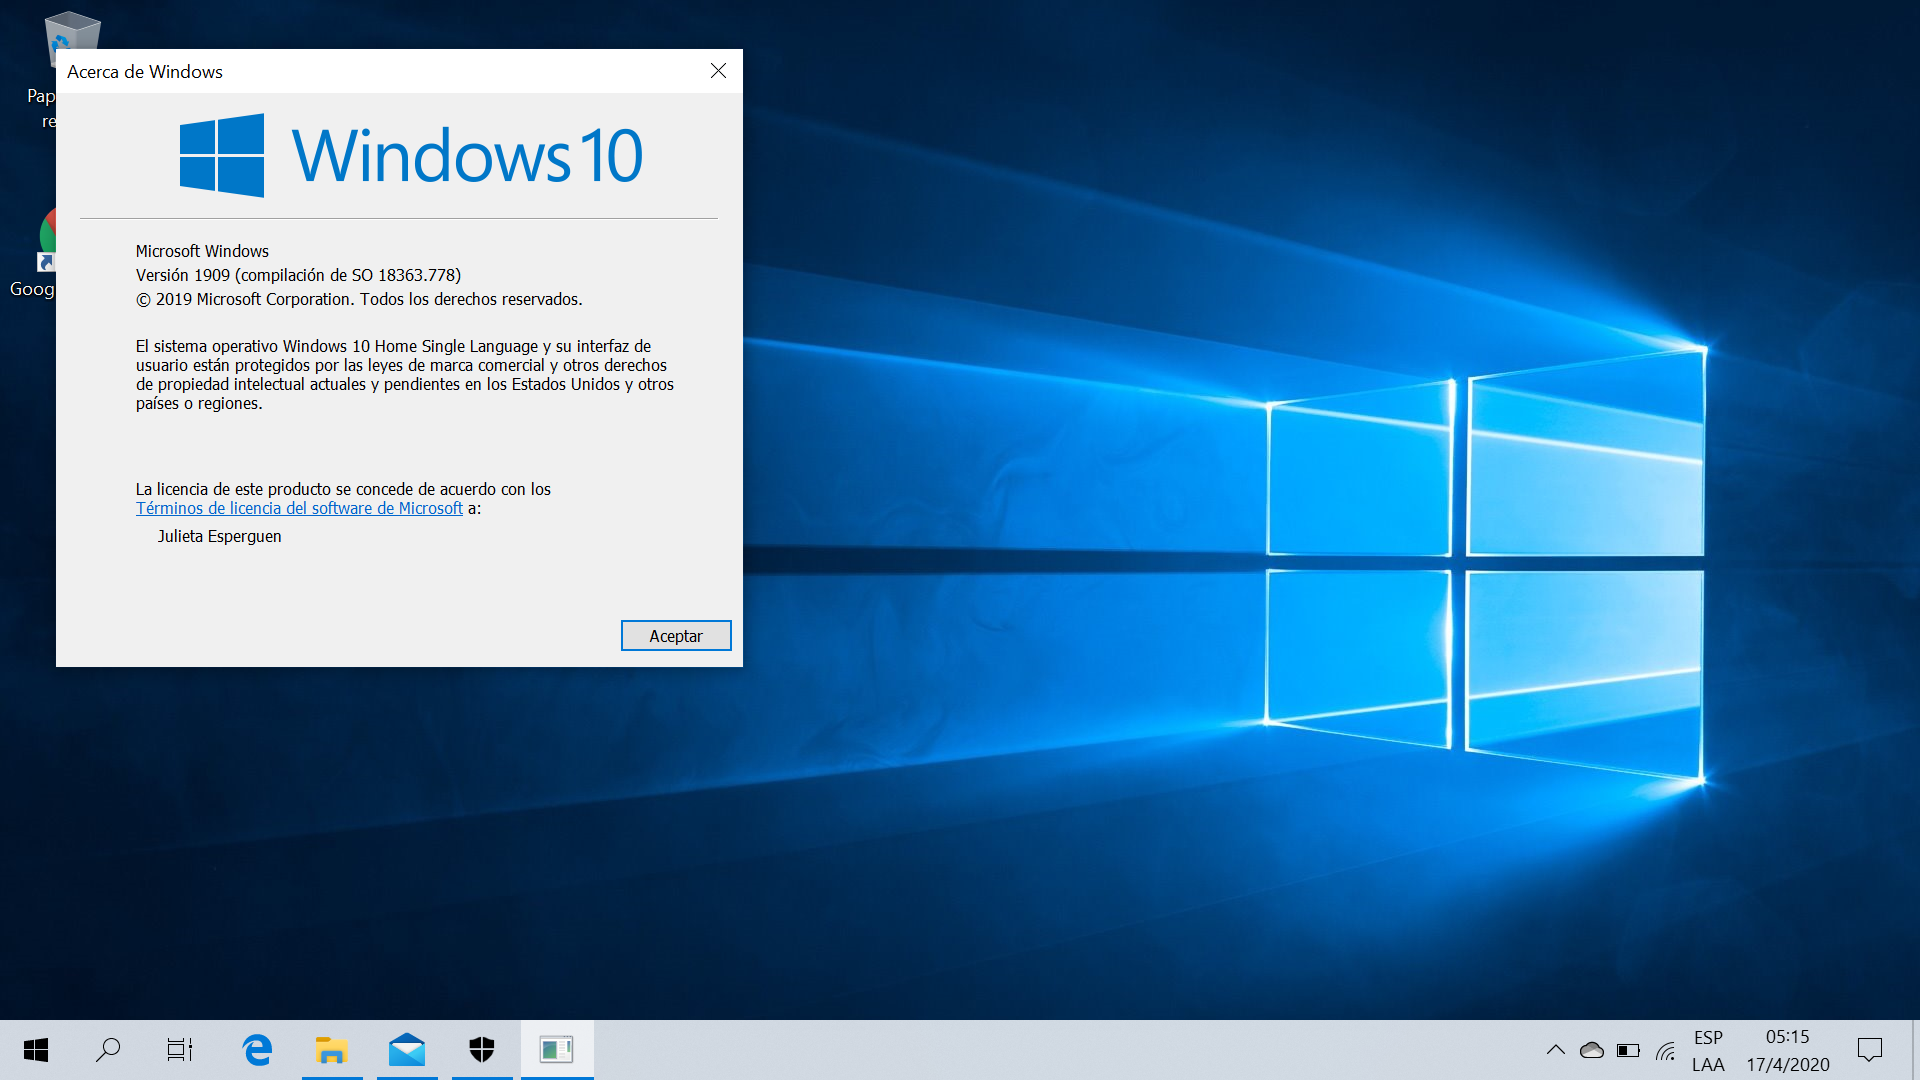Image resolution: width=1920 pixels, height=1080 pixels.
Task: Click the OneDrive cloud tray icon
Action: 1591,1050
